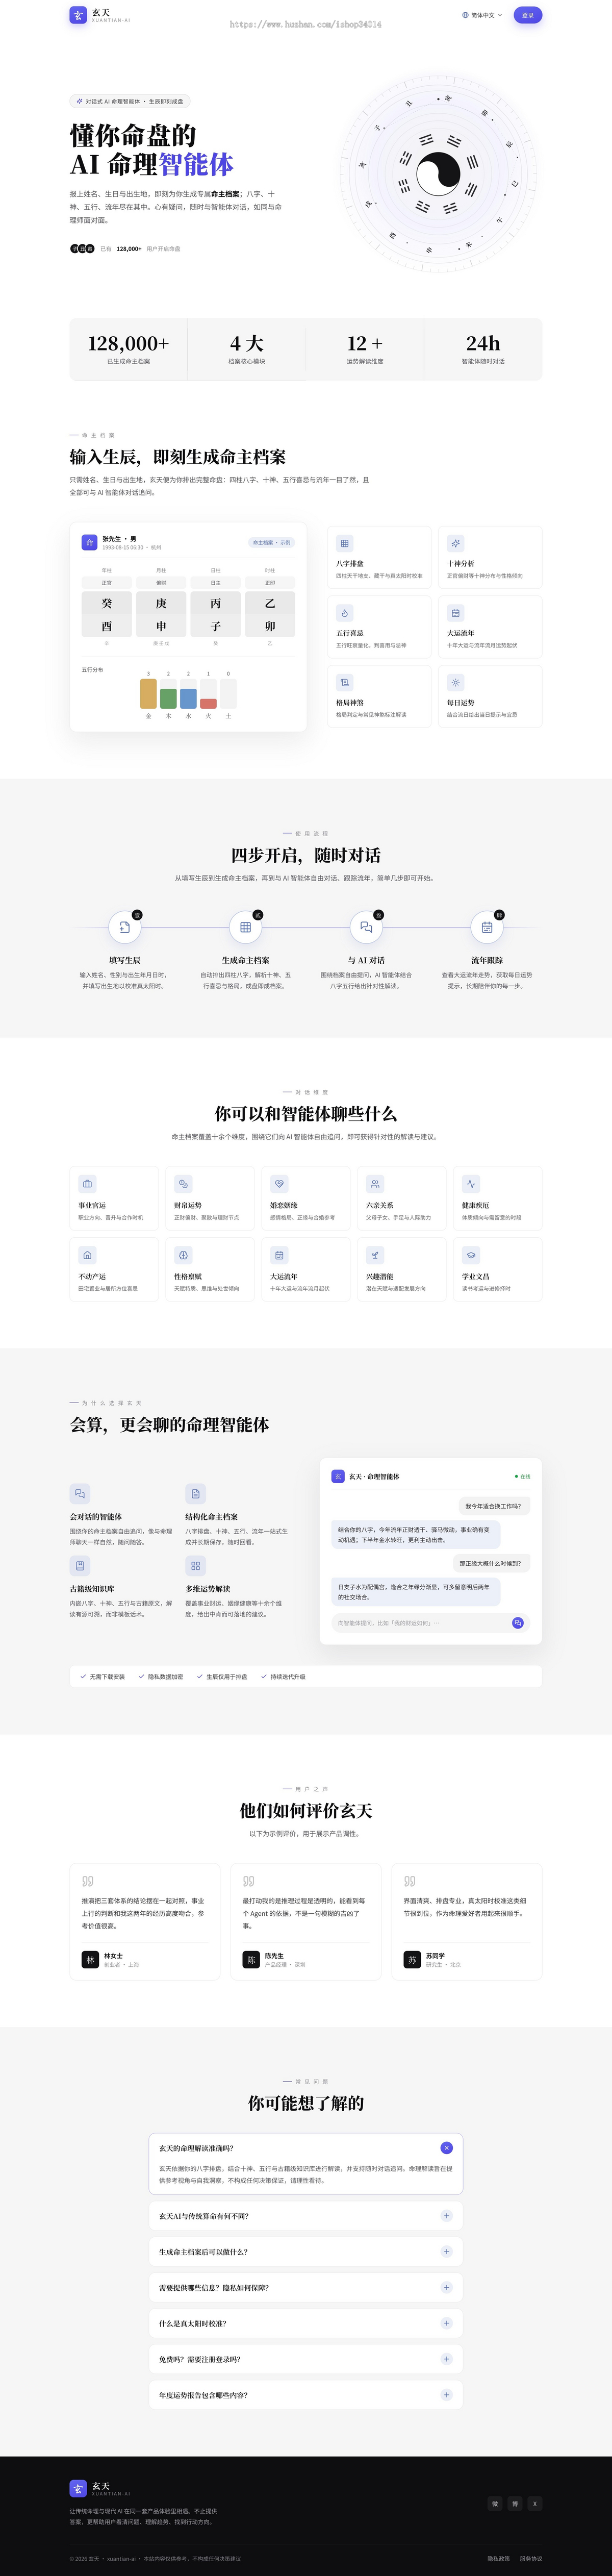Expand the 年度运势报告包含哪些内容 FAQ
Screen dimensions: 612x2576
click(x=446, y=2395)
